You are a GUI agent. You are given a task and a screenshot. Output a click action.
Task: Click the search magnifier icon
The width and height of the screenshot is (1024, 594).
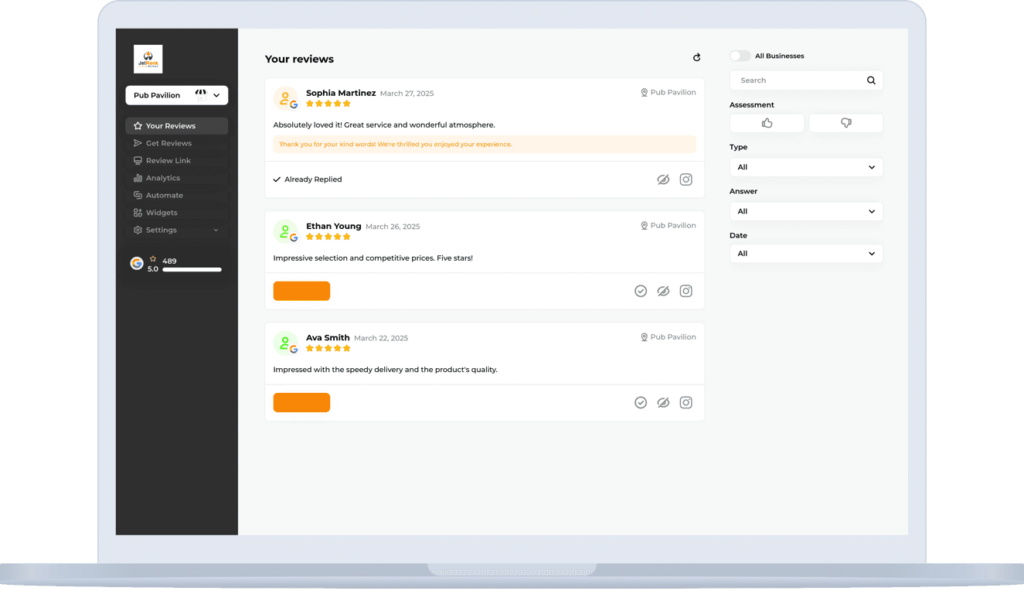(871, 80)
